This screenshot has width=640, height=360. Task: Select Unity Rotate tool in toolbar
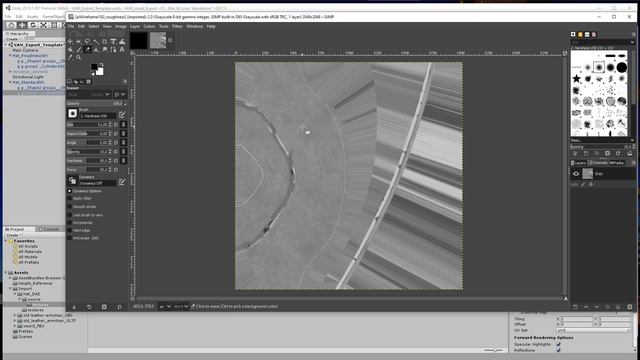(33, 25)
